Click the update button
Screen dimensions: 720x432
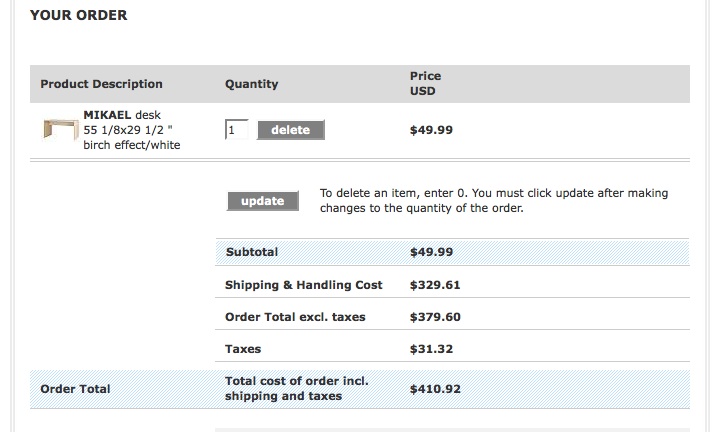pos(263,201)
